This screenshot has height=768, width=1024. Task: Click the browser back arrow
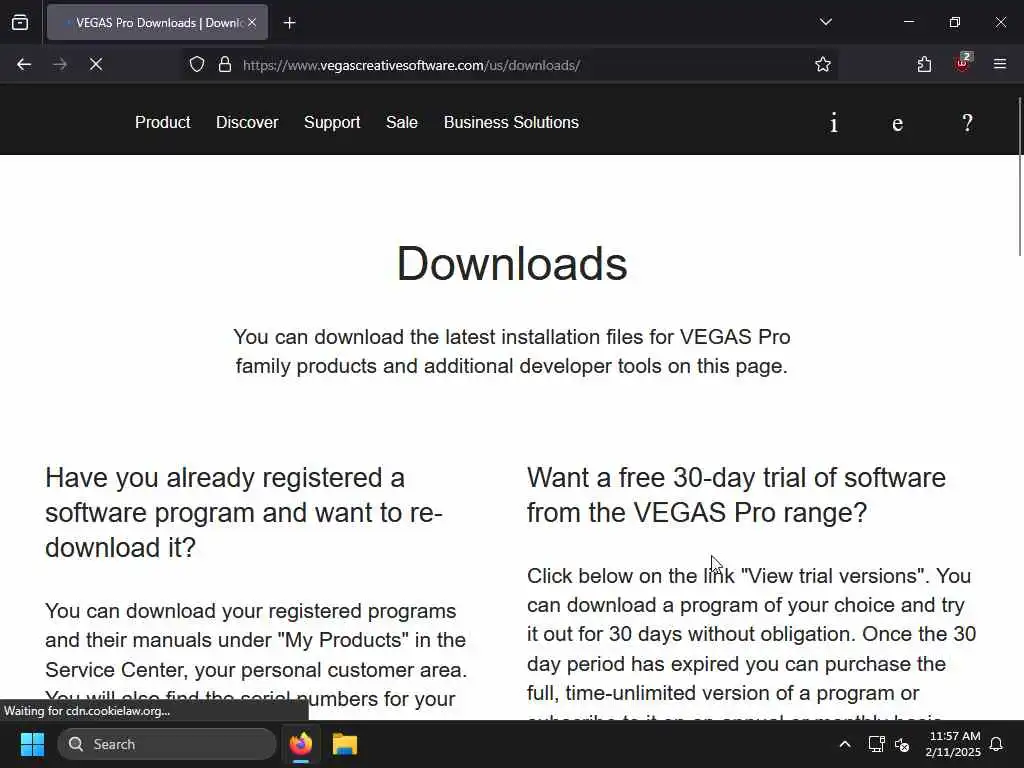[x=24, y=65]
